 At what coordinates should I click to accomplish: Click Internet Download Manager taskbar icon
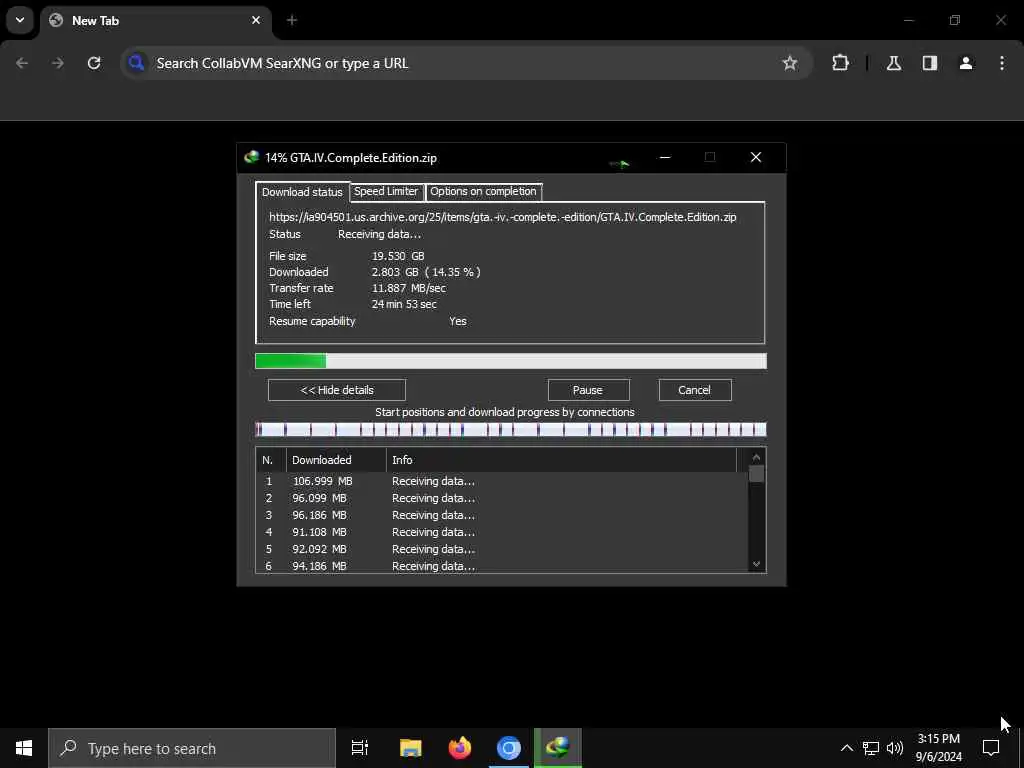pos(558,748)
